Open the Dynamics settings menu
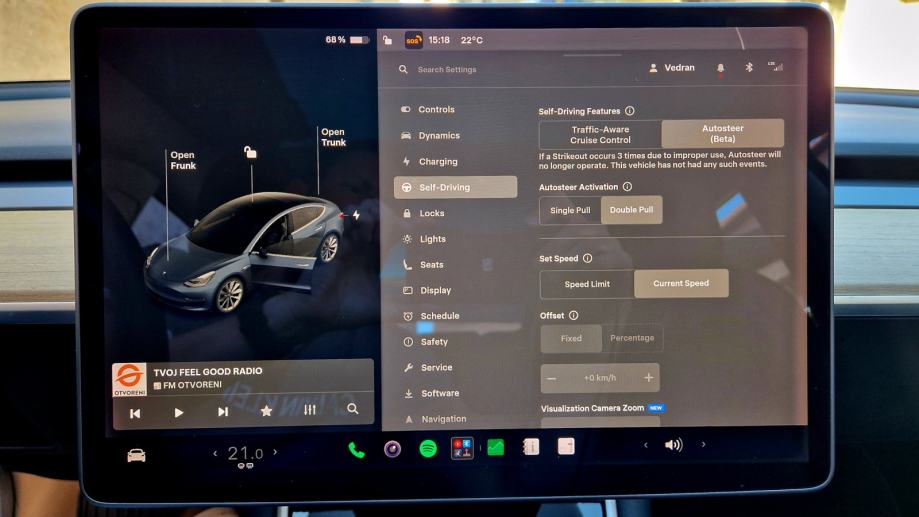Image resolution: width=919 pixels, height=517 pixels. pyautogui.click(x=431, y=135)
